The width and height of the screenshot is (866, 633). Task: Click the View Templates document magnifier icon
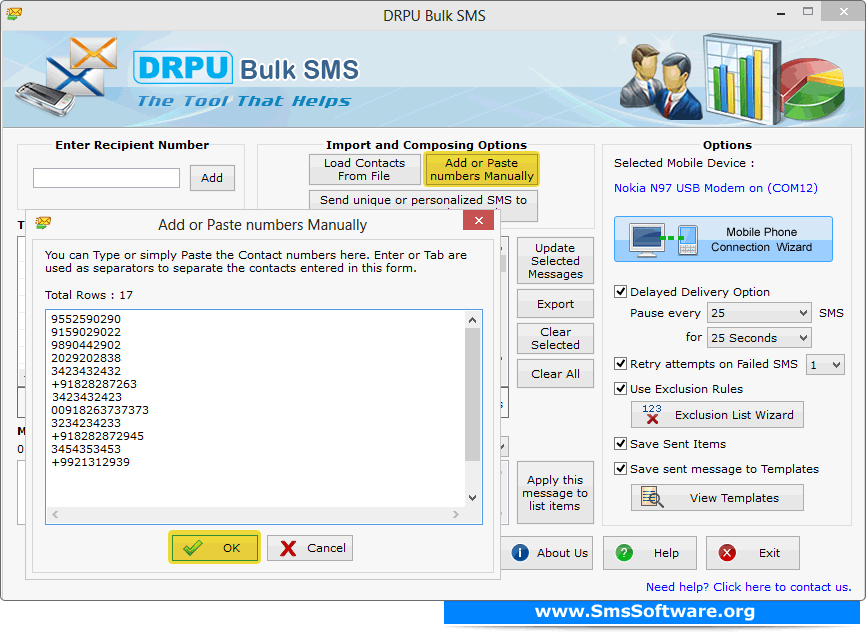652,497
